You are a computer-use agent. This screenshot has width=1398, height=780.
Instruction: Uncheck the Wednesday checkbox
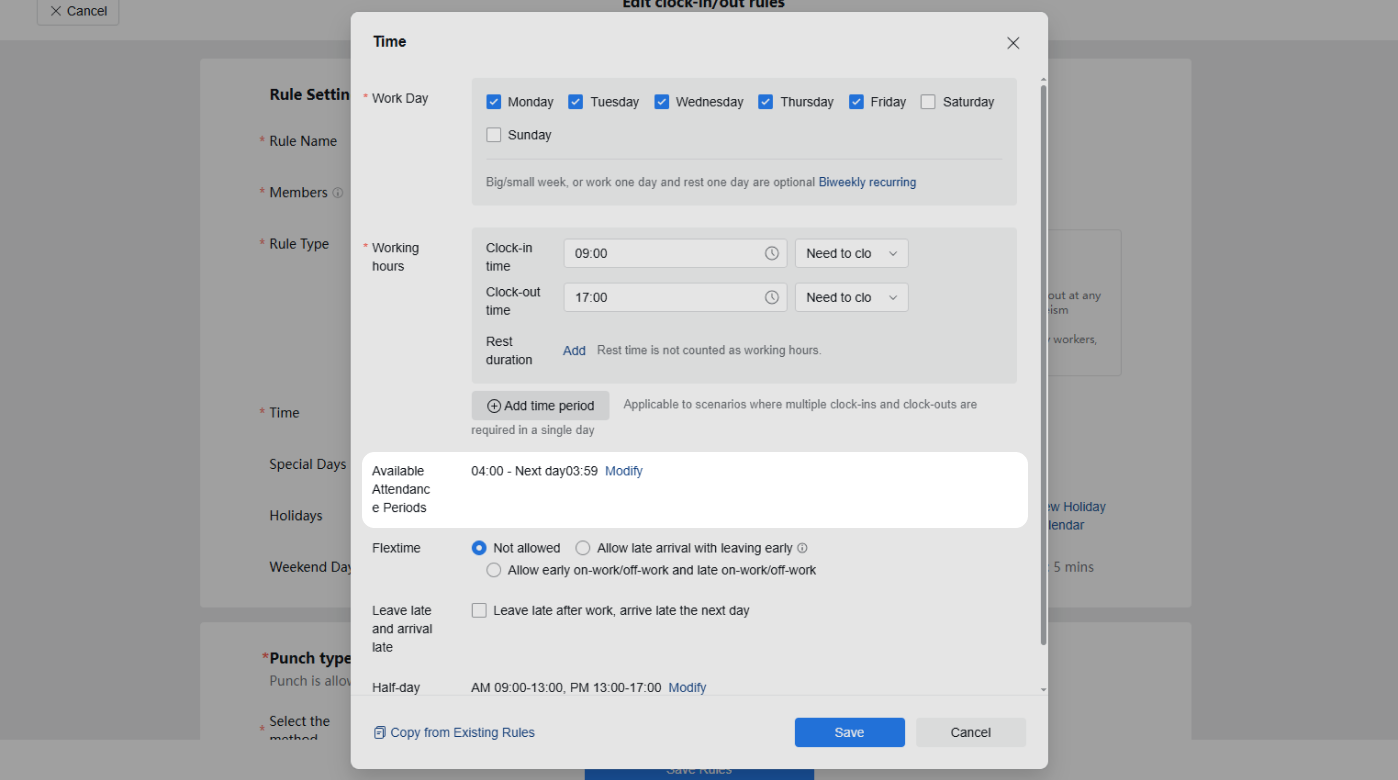(x=661, y=102)
